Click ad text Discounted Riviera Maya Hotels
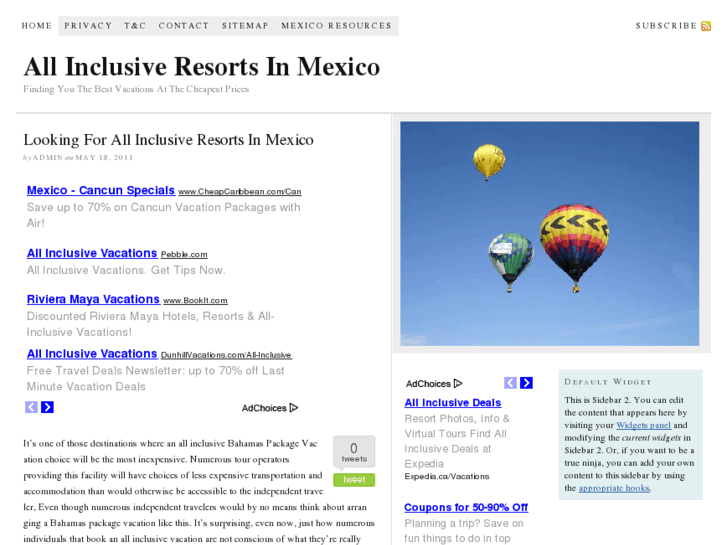This screenshot has height=545, width=727. (150, 324)
